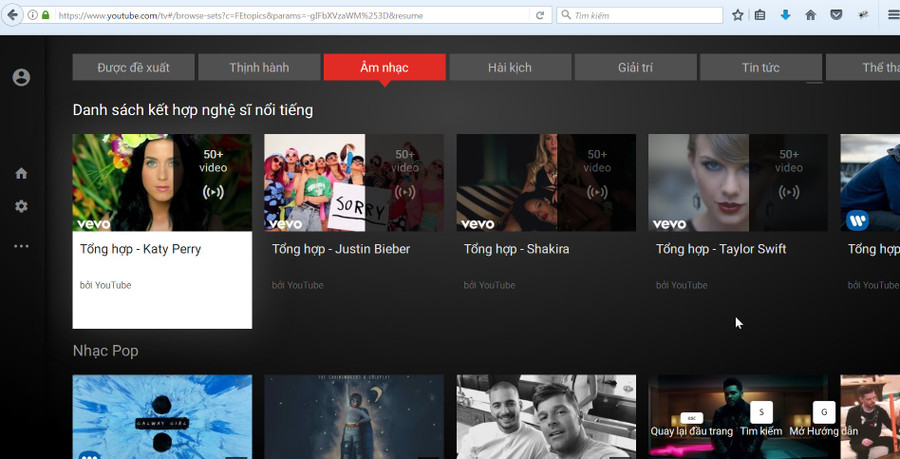Viewport: 900px width, 459px height.
Task: Switch to Thịnh hành tab
Action: click(x=259, y=67)
